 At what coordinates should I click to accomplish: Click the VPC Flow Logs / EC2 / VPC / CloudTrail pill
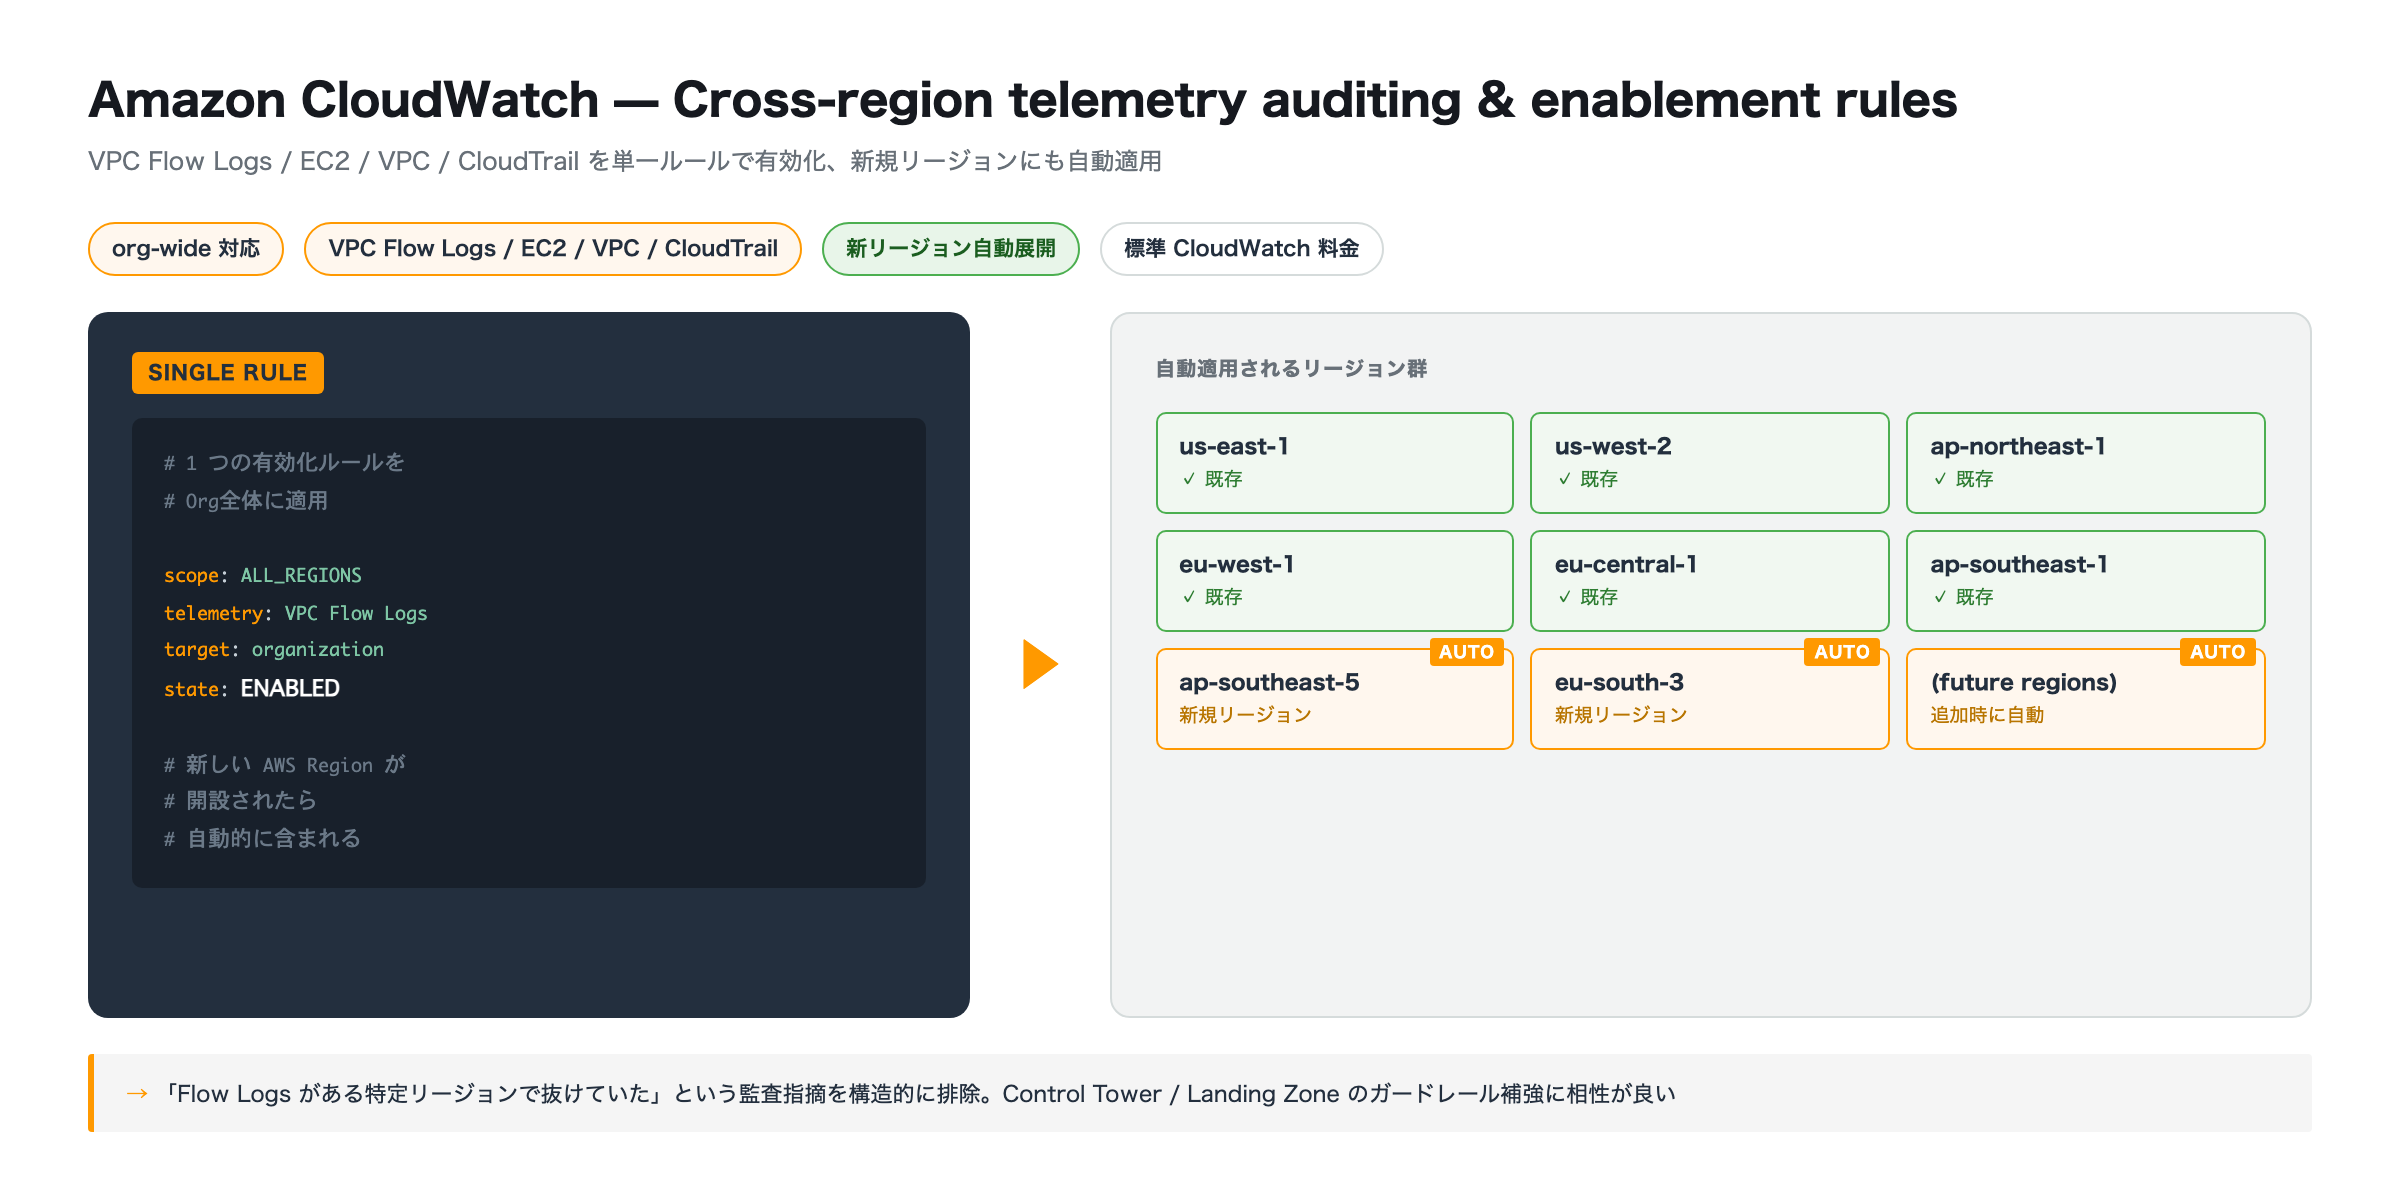(553, 249)
